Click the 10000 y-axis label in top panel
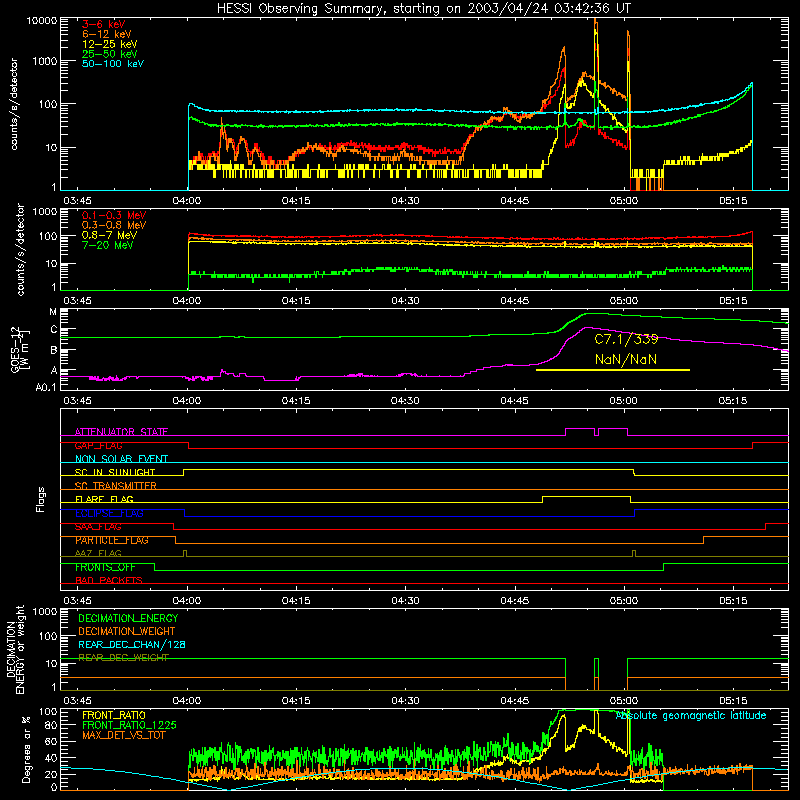Viewport: 800px width, 800px height. pyautogui.click(x=42, y=20)
